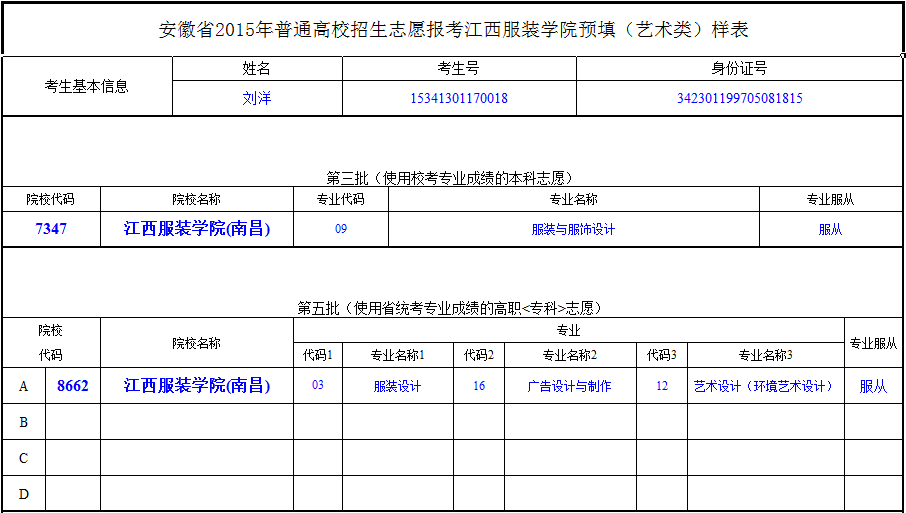The image size is (906, 513).
Task: Click 院校 代码 header in fifth batch table
Action: (51, 343)
